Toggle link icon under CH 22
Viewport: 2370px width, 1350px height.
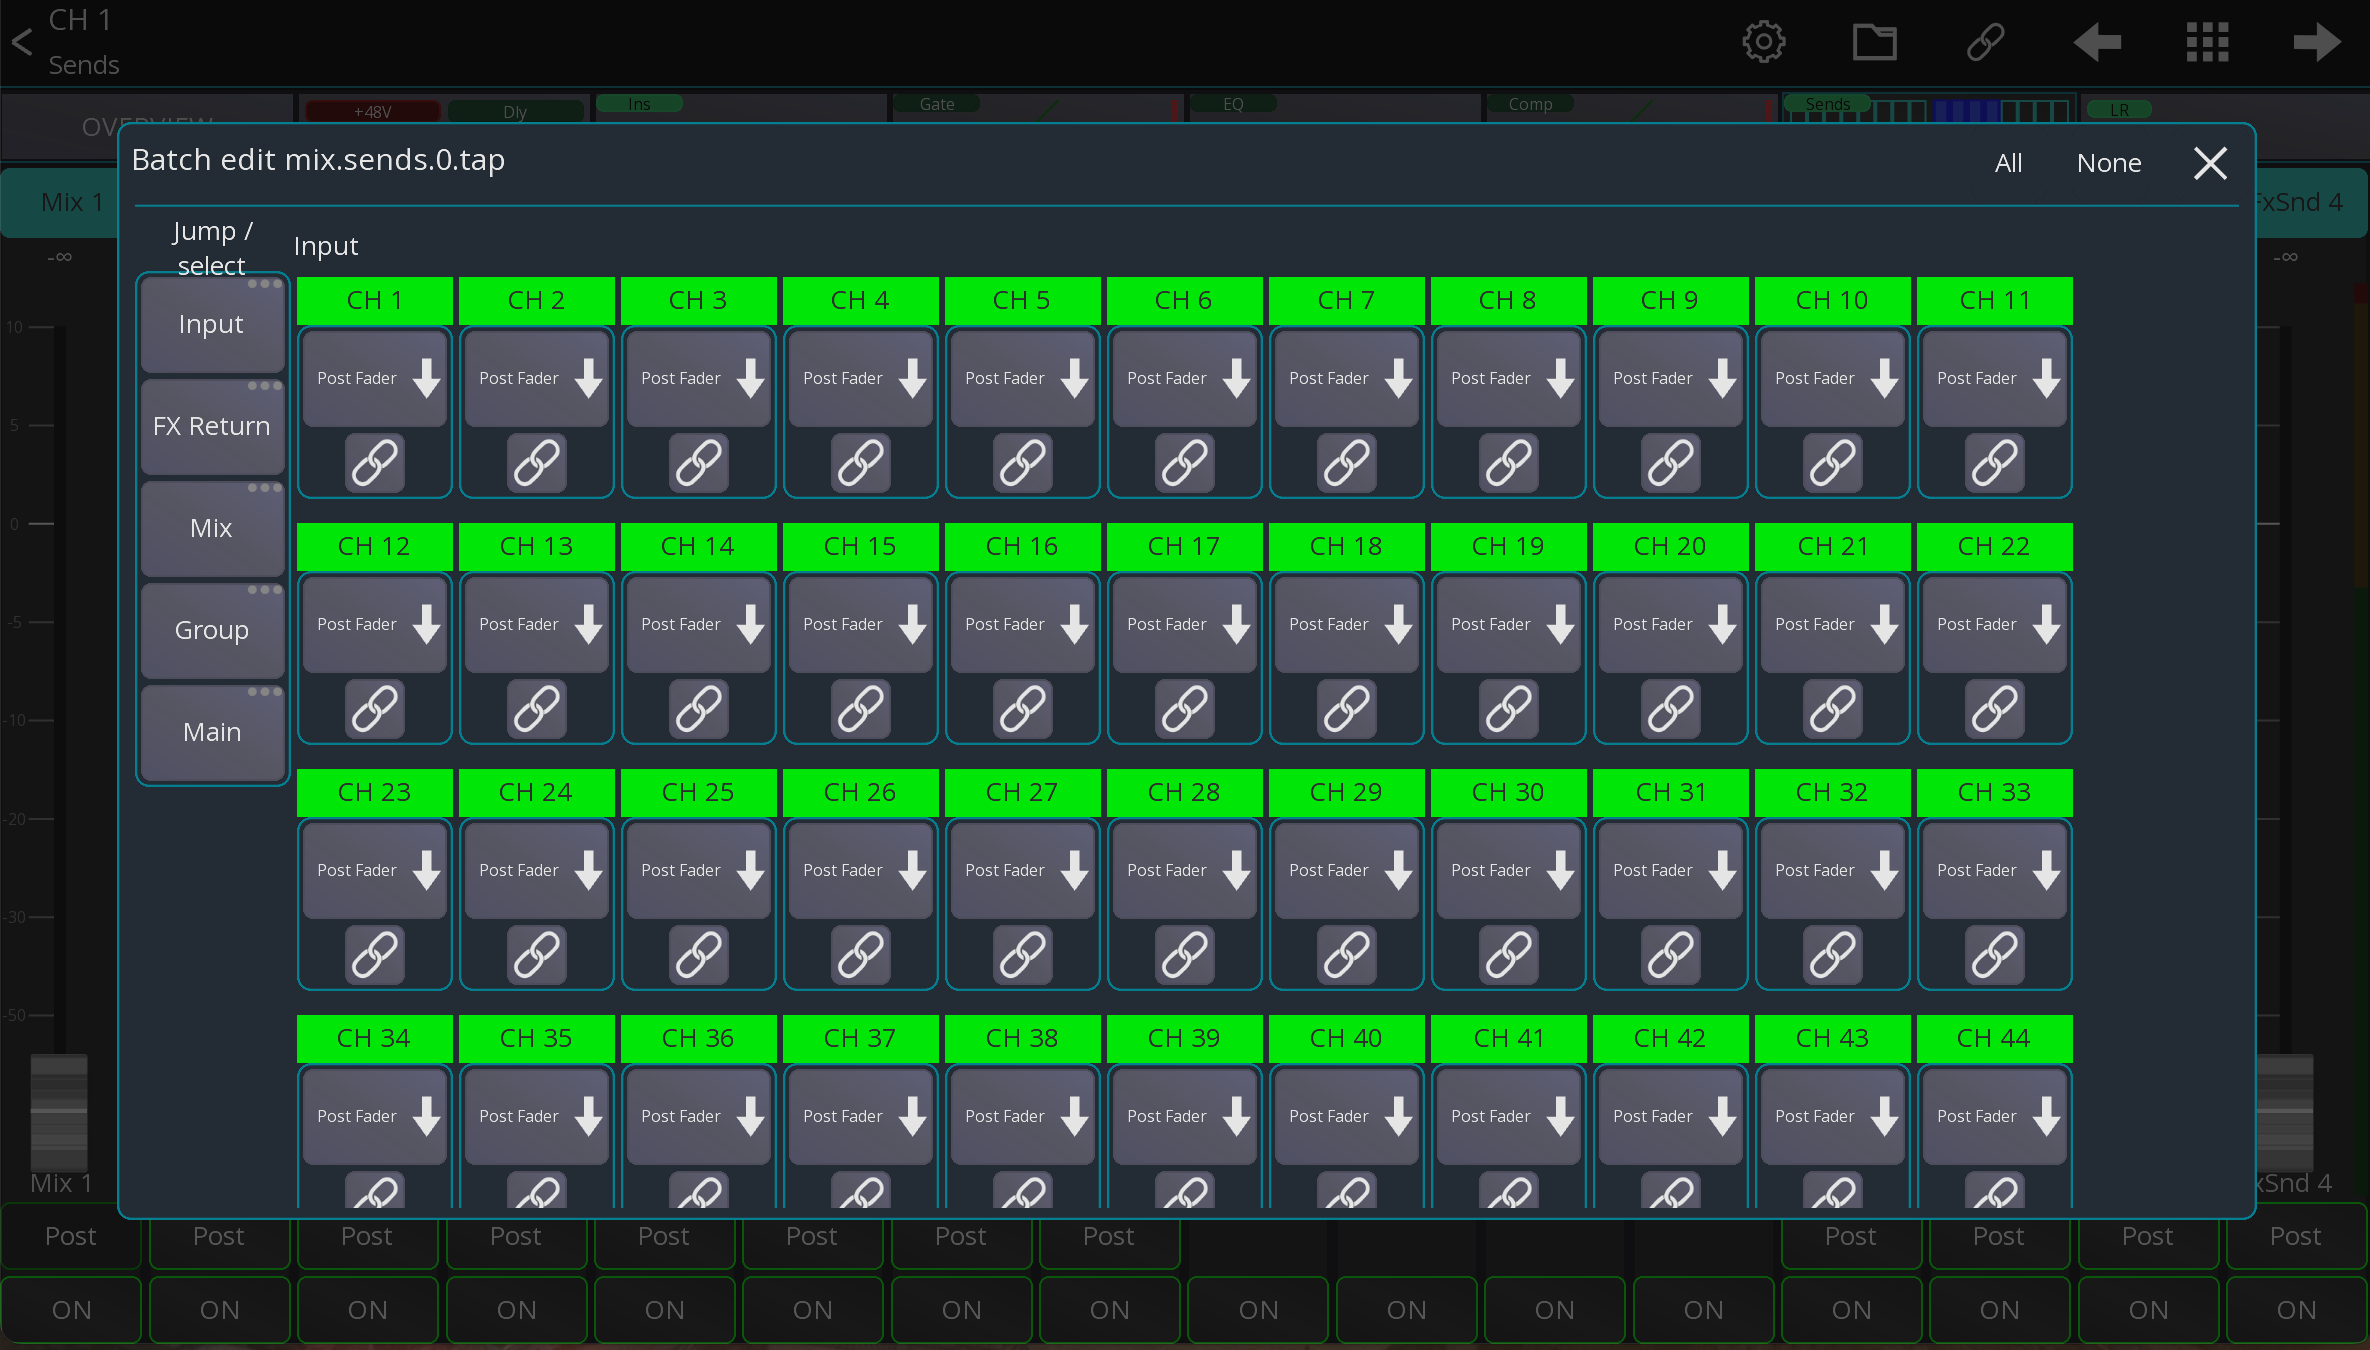pos(1995,709)
